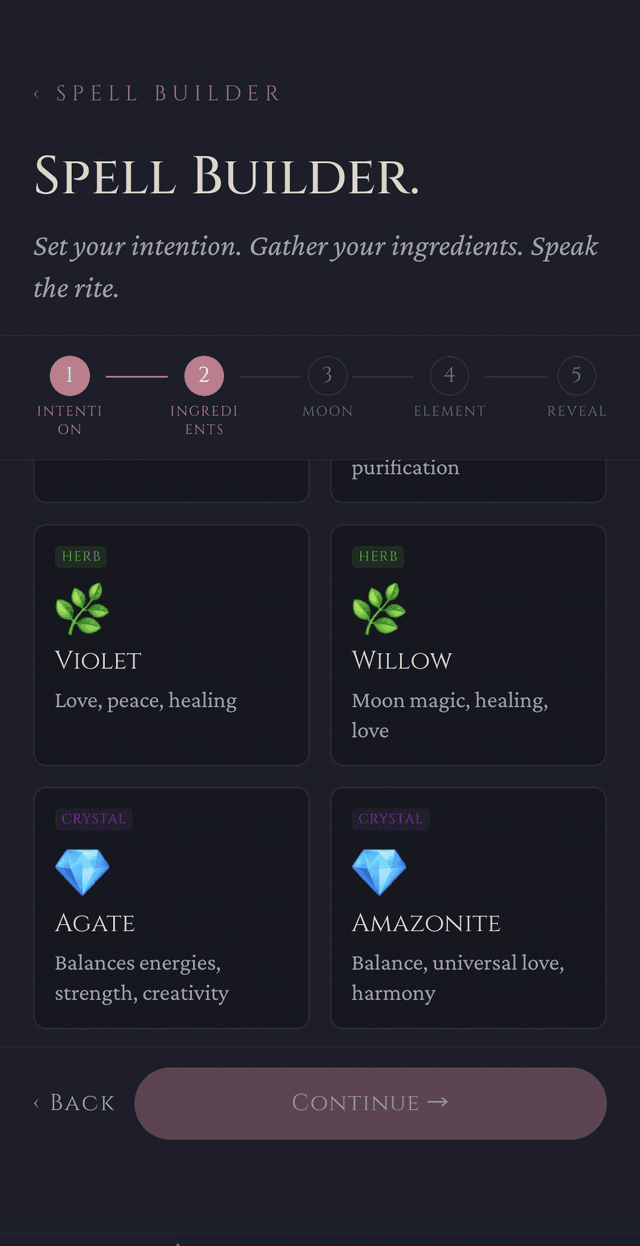This screenshot has height=1246, width=640.
Task: Click the CRYSTAL badge on the Amazonite card
Action: (x=391, y=819)
